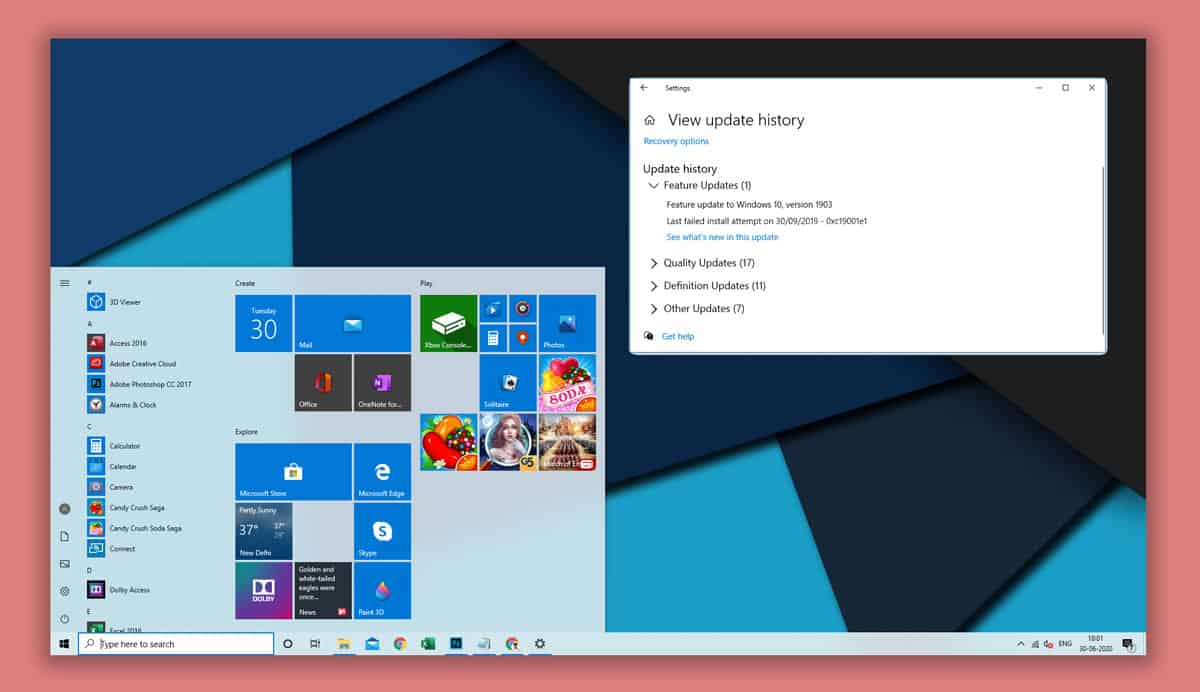Open Cortana from the taskbar
Viewport: 1200px width, 692px height.
[288, 644]
